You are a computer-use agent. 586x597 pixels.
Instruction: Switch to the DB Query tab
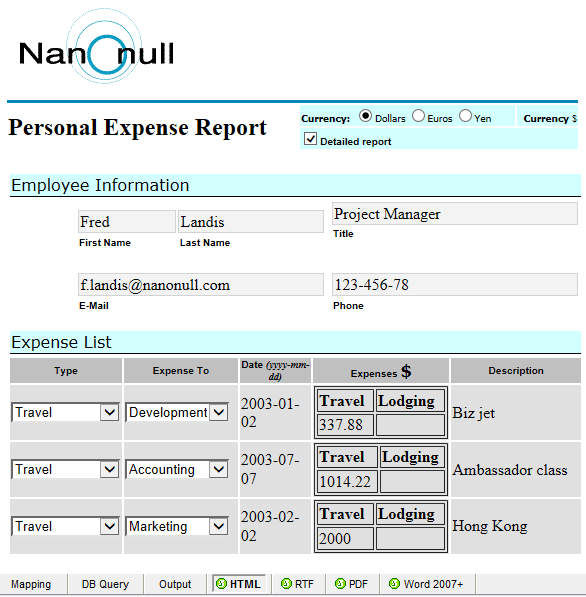(x=105, y=584)
